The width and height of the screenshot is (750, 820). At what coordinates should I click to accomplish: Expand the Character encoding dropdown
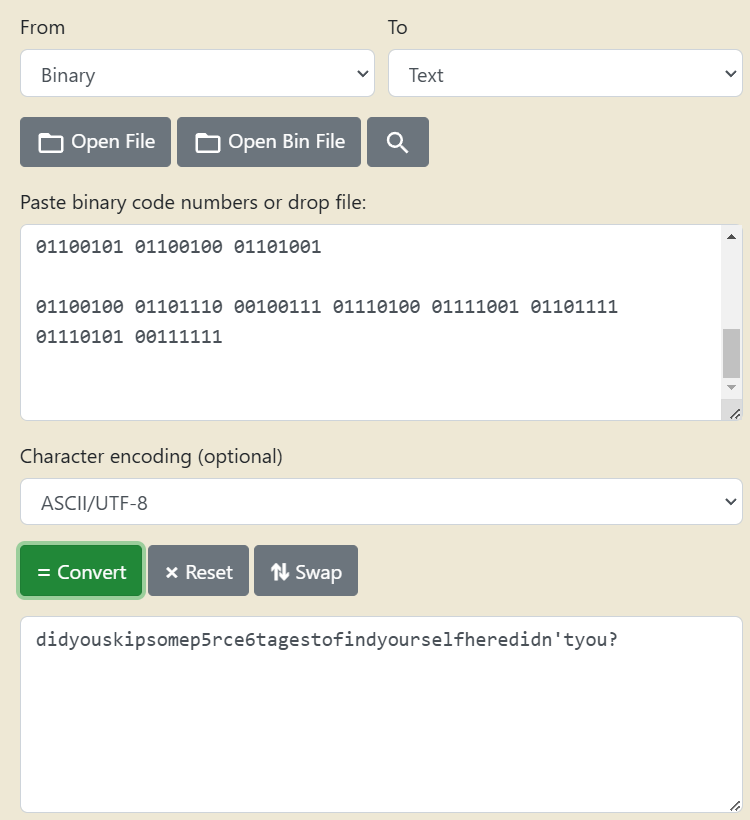point(381,502)
